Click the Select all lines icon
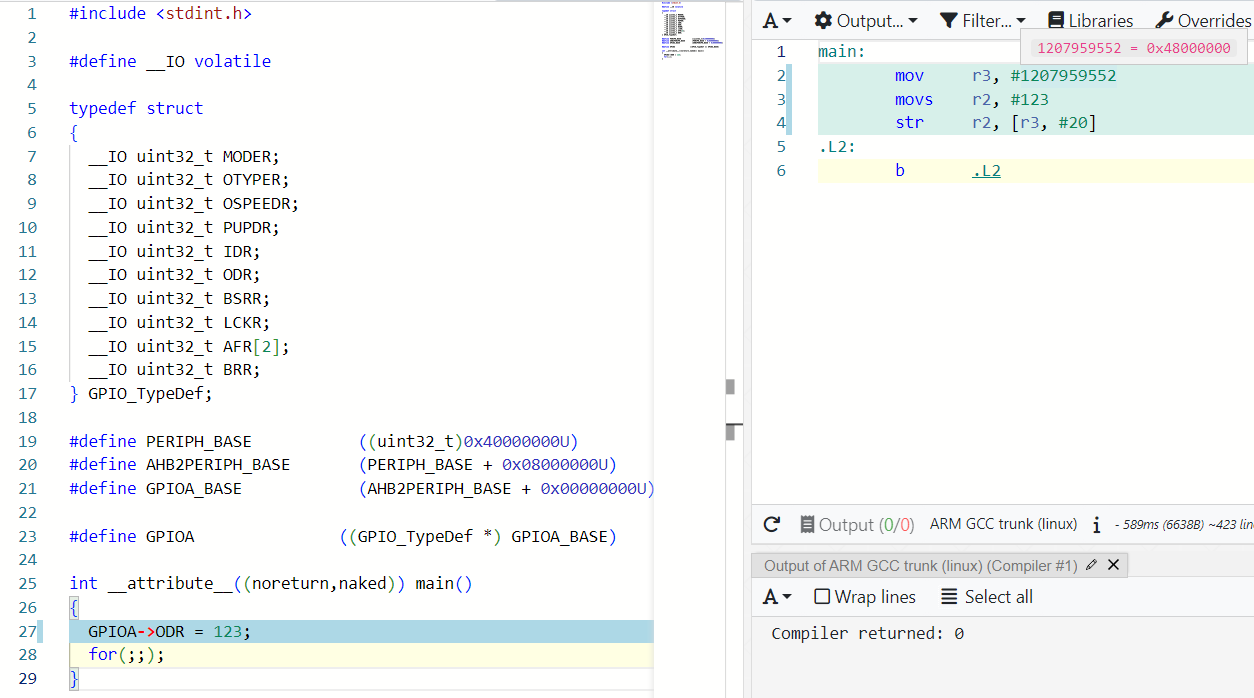This screenshot has width=1254, height=698. pyautogui.click(x=949, y=597)
